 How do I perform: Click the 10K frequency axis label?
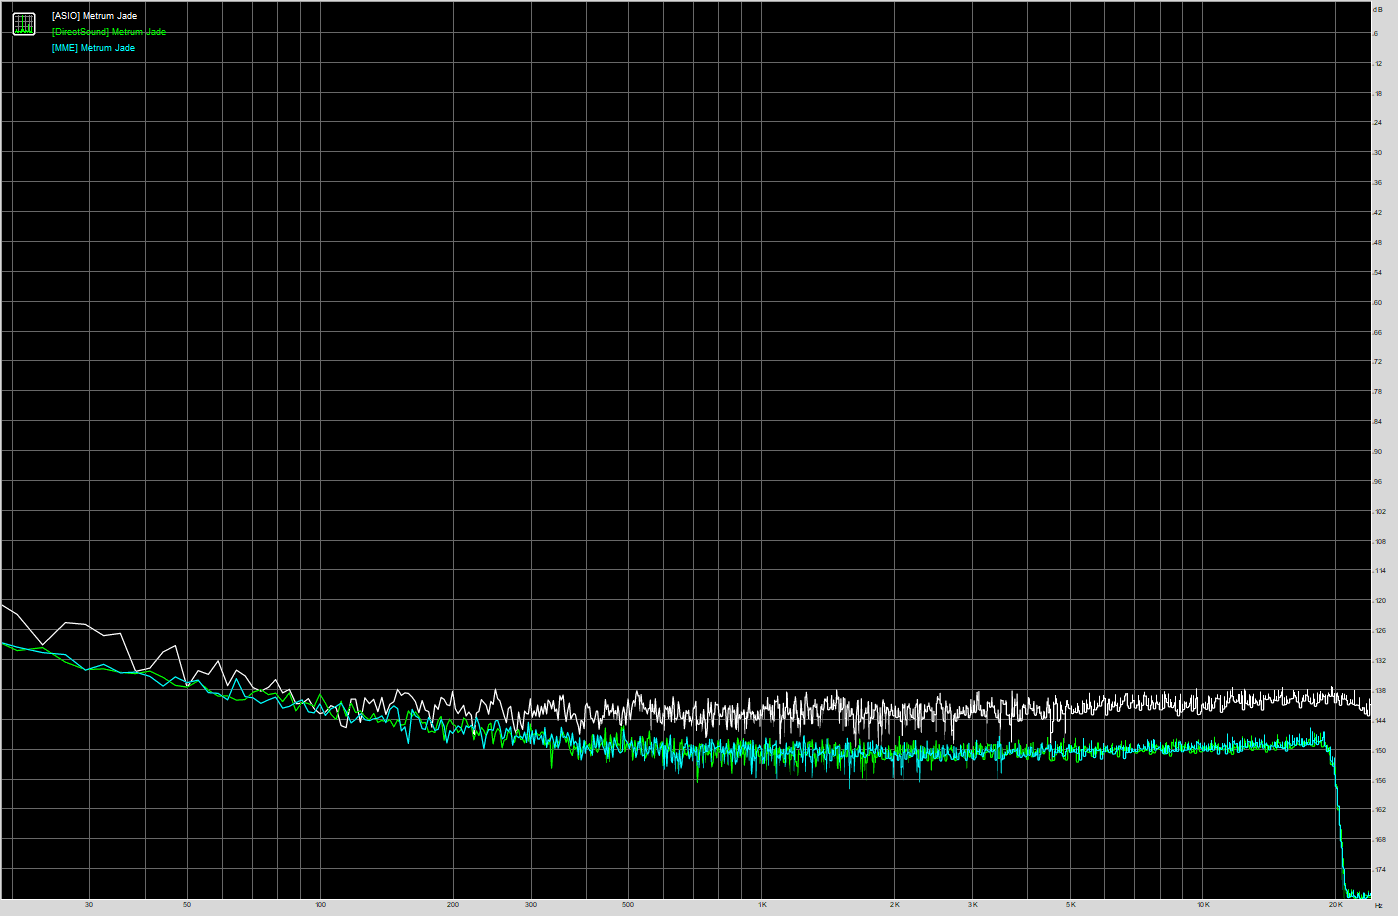pyautogui.click(x=1203, y=905)
